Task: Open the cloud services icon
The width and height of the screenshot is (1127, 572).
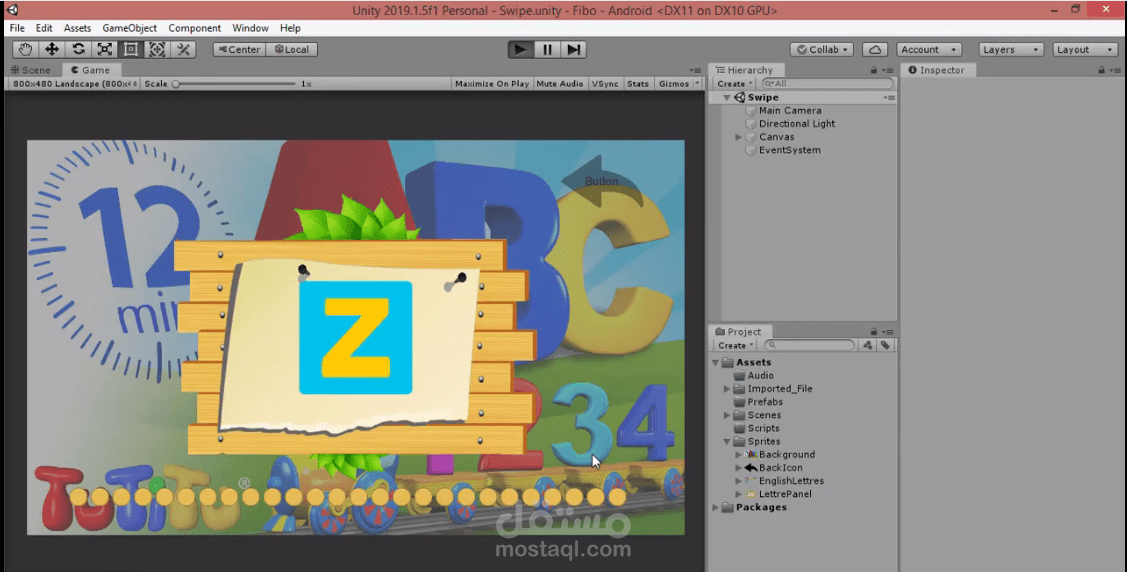Action: tap(875, 50)
